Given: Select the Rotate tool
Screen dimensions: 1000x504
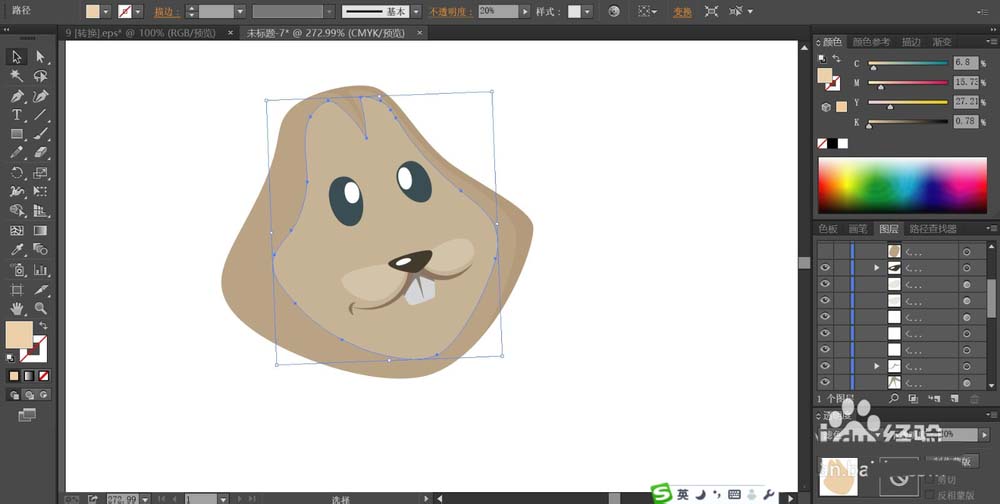Looking at the screenshot, I should [x=17, y=173].
